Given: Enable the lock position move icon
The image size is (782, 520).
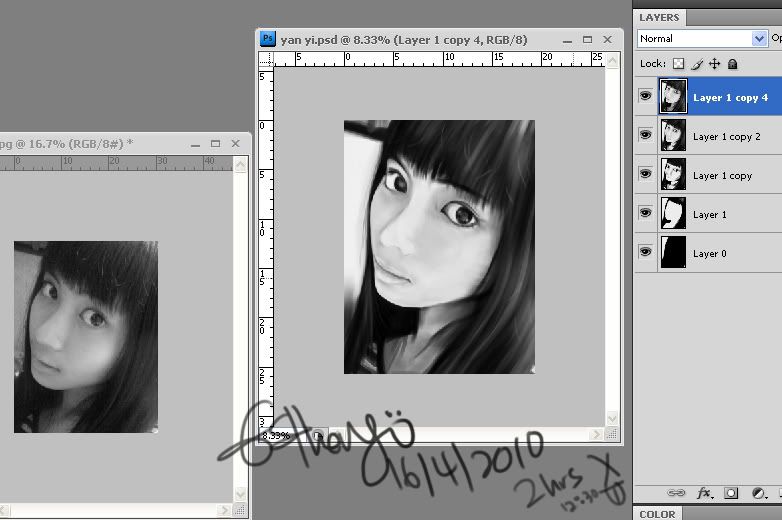Looking at the screenshot, I should [714, 64].
